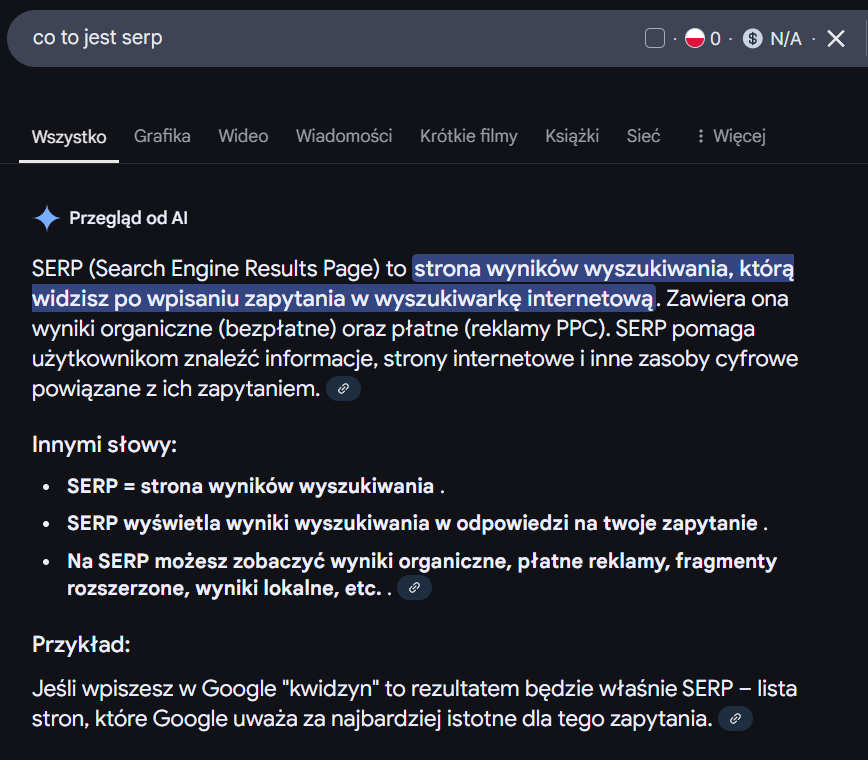The image size is (868, 760).
Task: Click the N/A value in the search bar
Action: [x=786, y=39]
